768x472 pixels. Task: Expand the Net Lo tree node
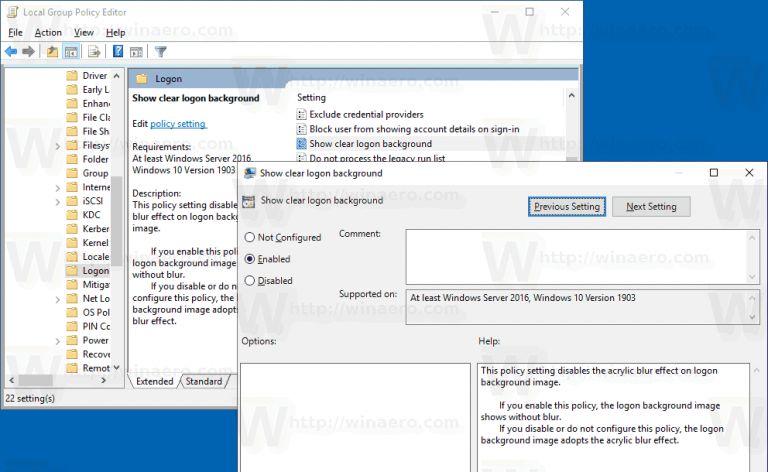click(58, 299)
